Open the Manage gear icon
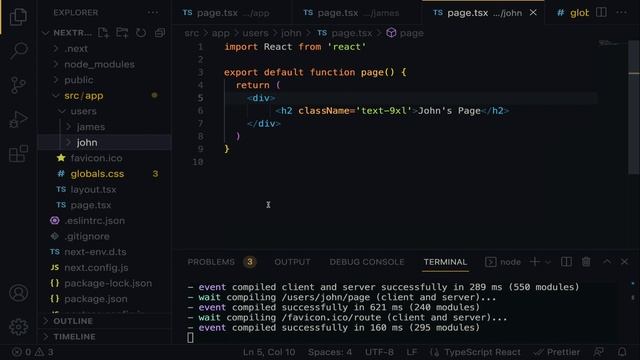The height and width of the screenshot is (360, 640). pos(18,327)
